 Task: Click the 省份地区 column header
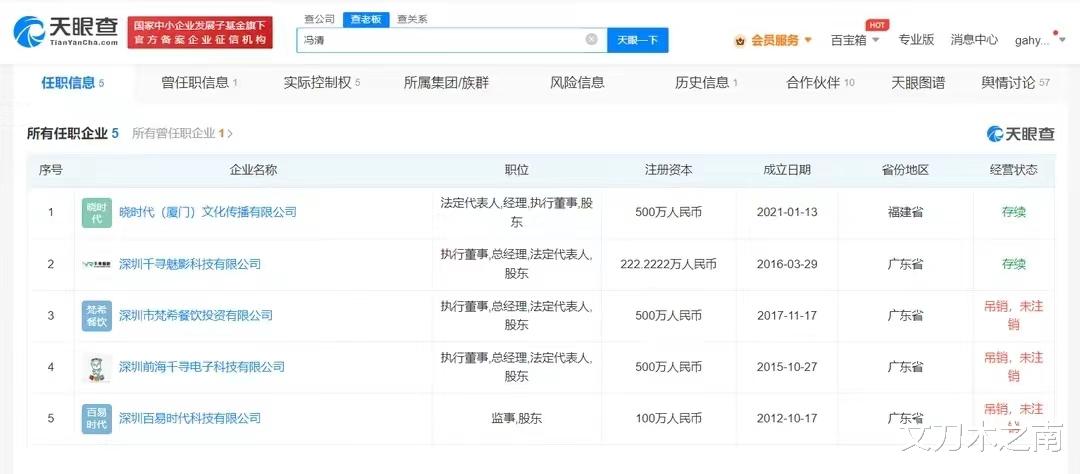click(x=905, y=169)
